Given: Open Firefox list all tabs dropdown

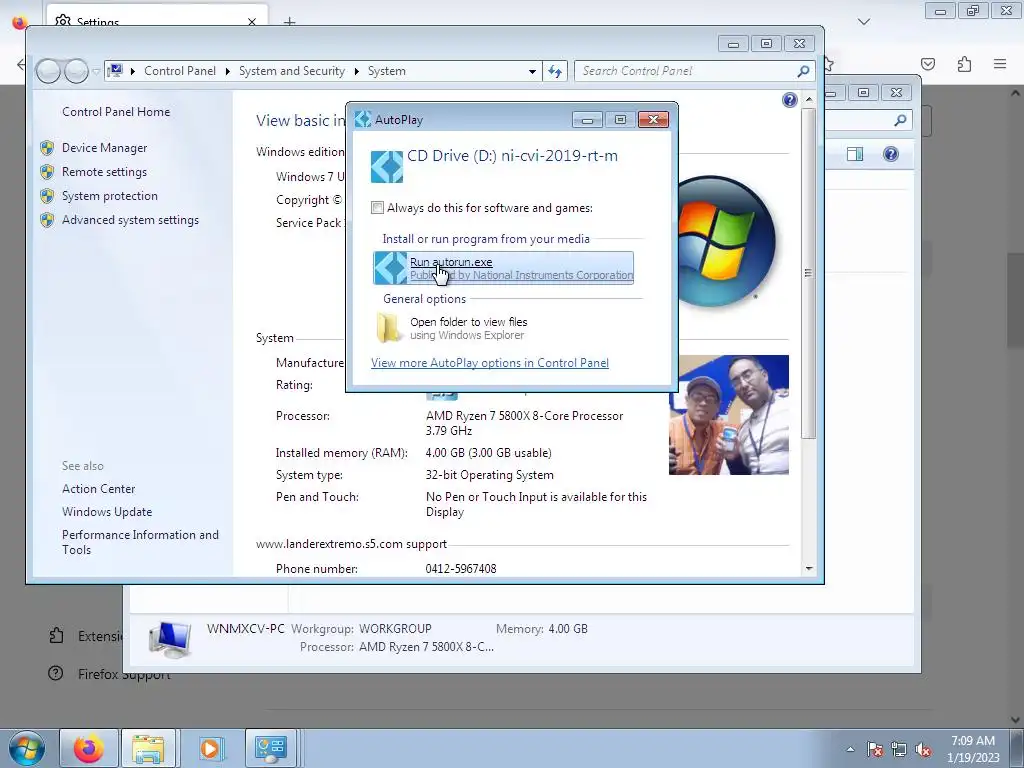Looking at the screenshot, I should click(x=864, y=22).
